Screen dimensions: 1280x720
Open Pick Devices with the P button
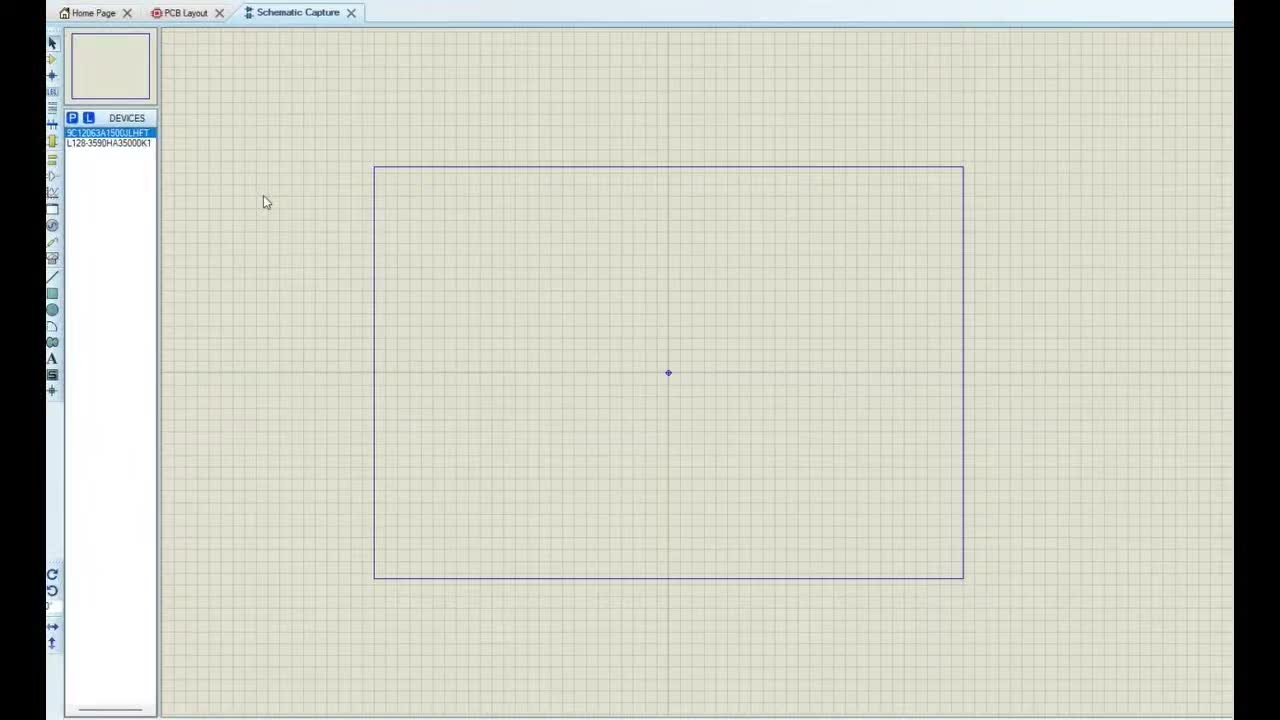(72, 118)
